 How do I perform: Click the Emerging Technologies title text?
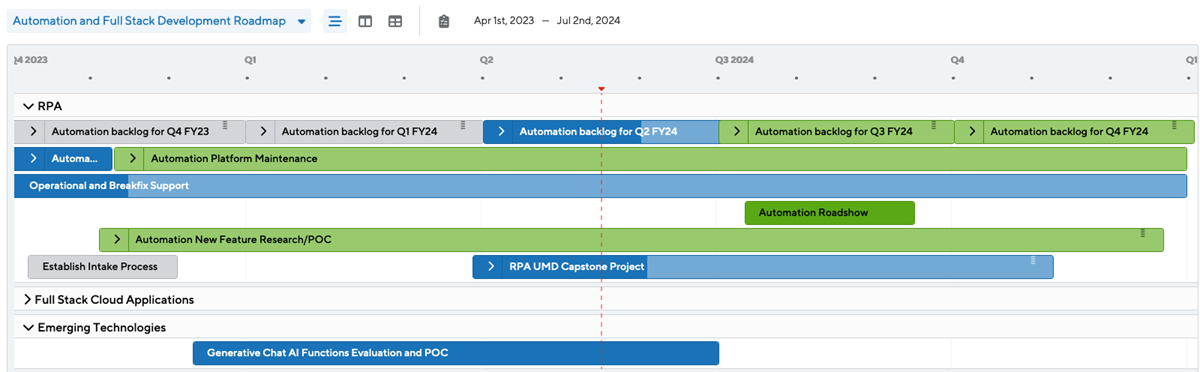(102, 327)
